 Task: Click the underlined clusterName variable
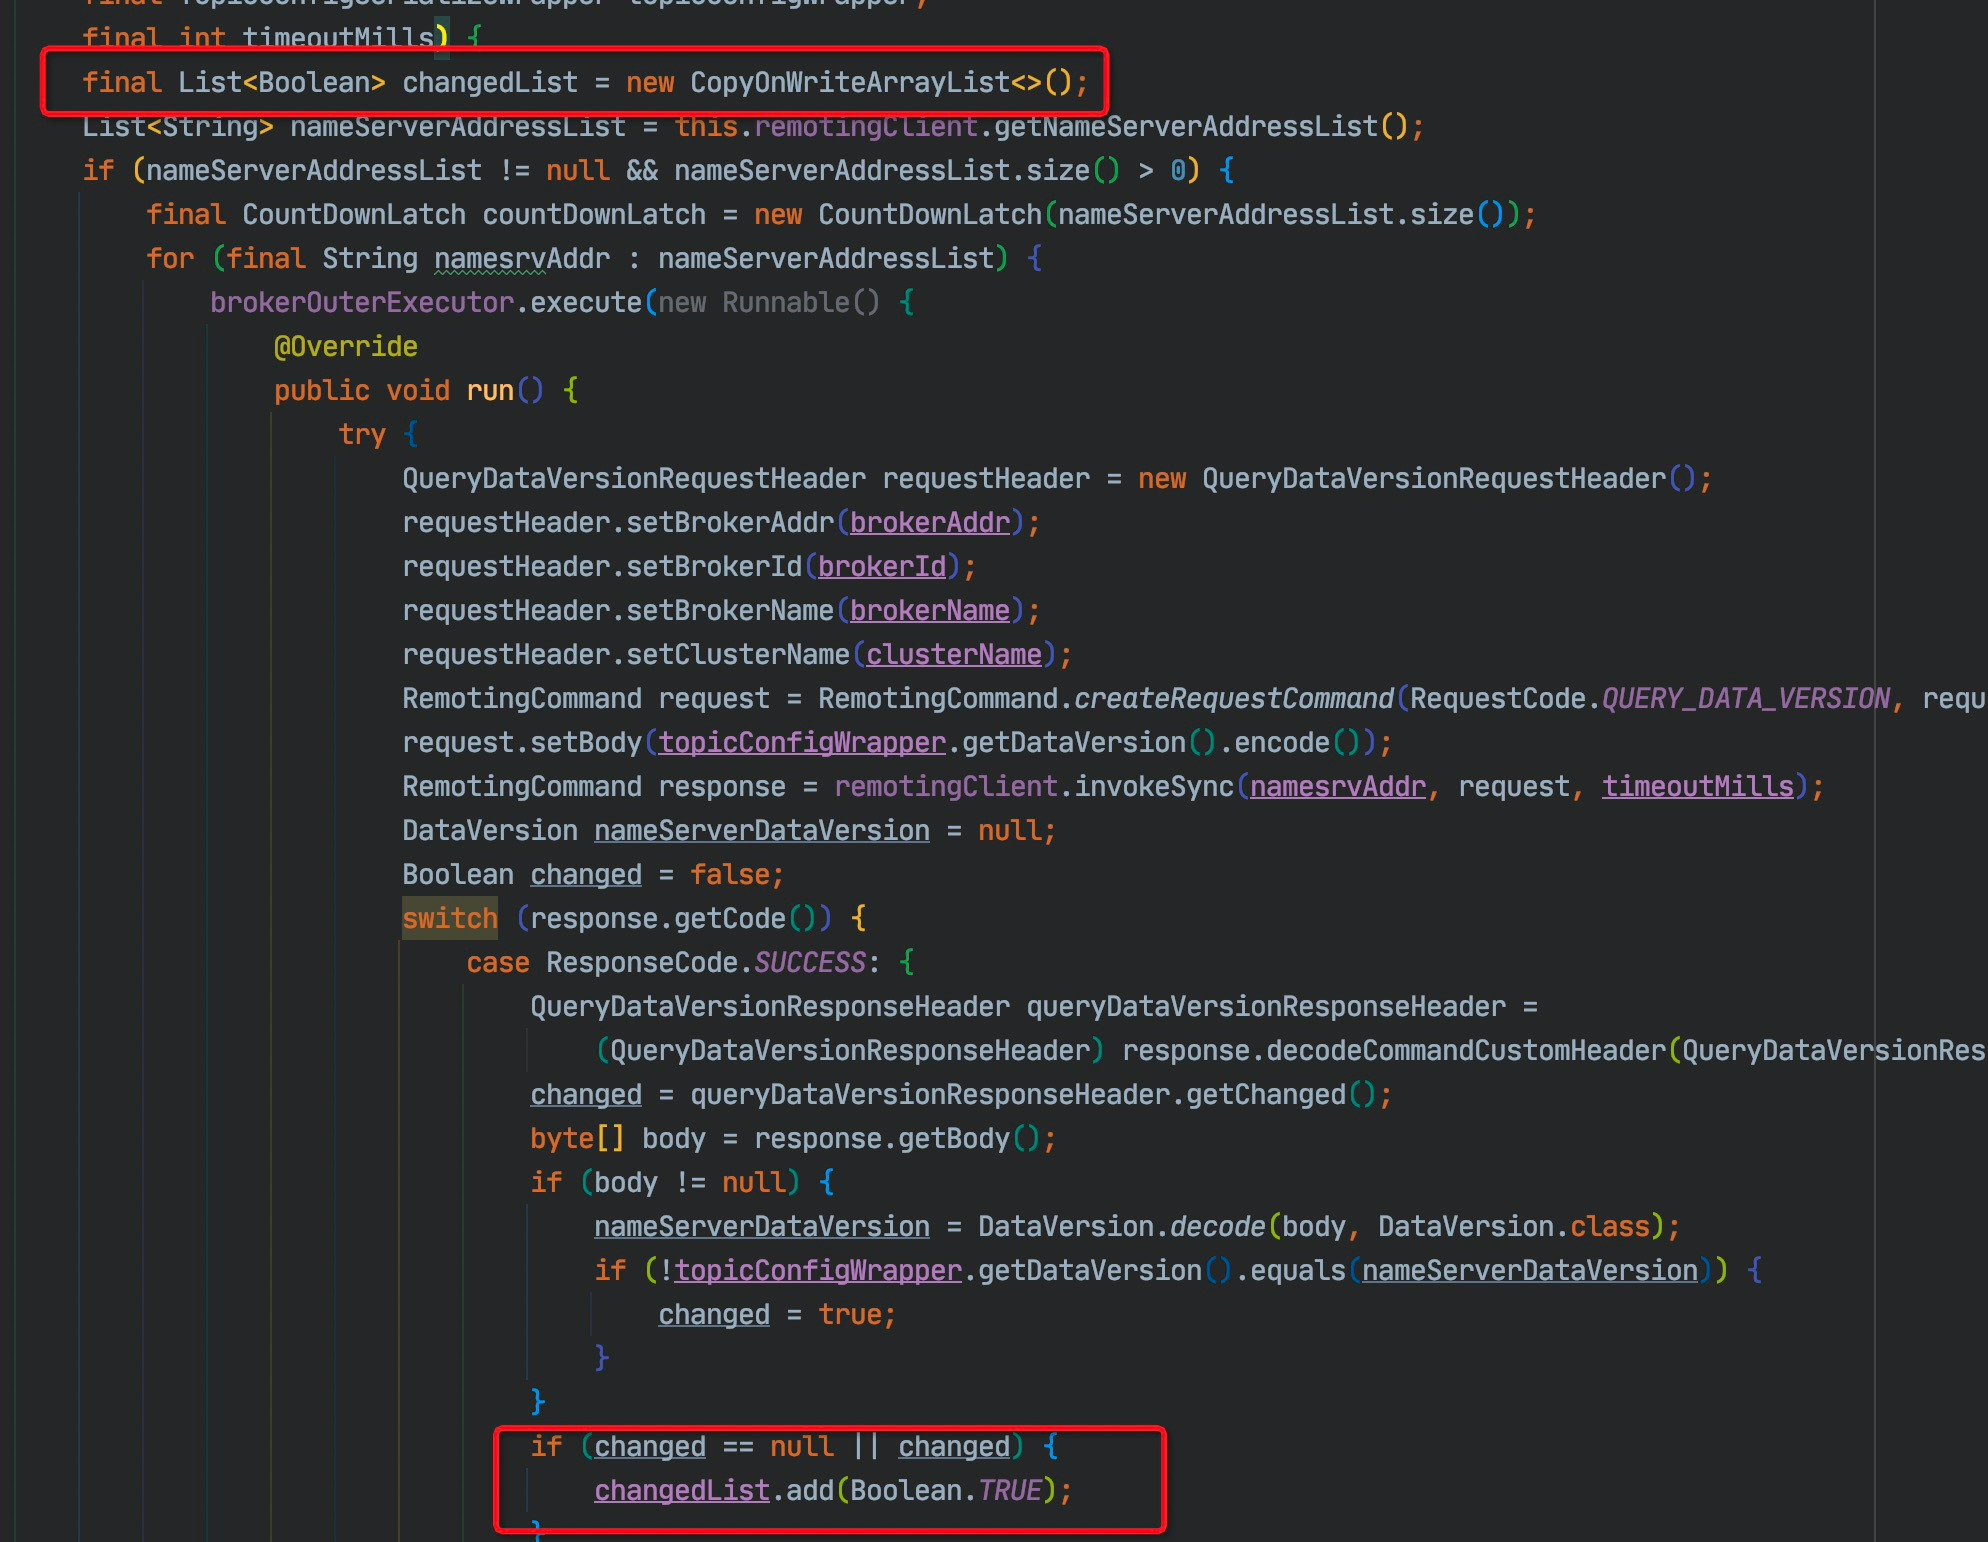point(953,654)
